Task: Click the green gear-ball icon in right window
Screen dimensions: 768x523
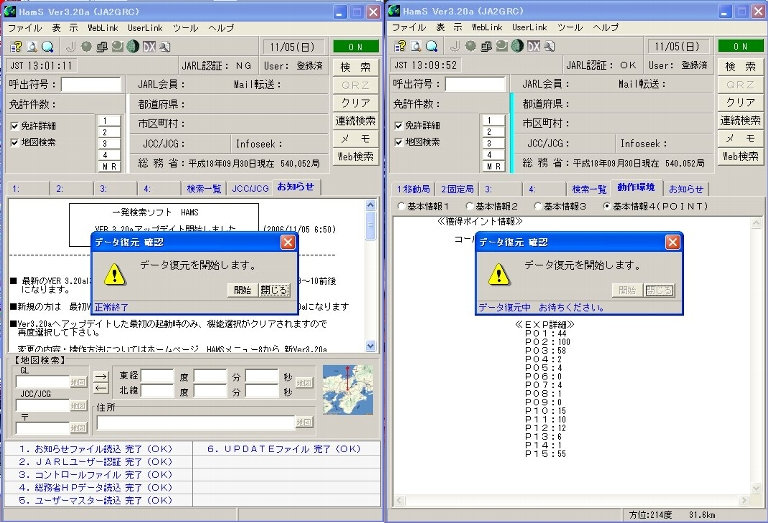Action: [471, 47]
